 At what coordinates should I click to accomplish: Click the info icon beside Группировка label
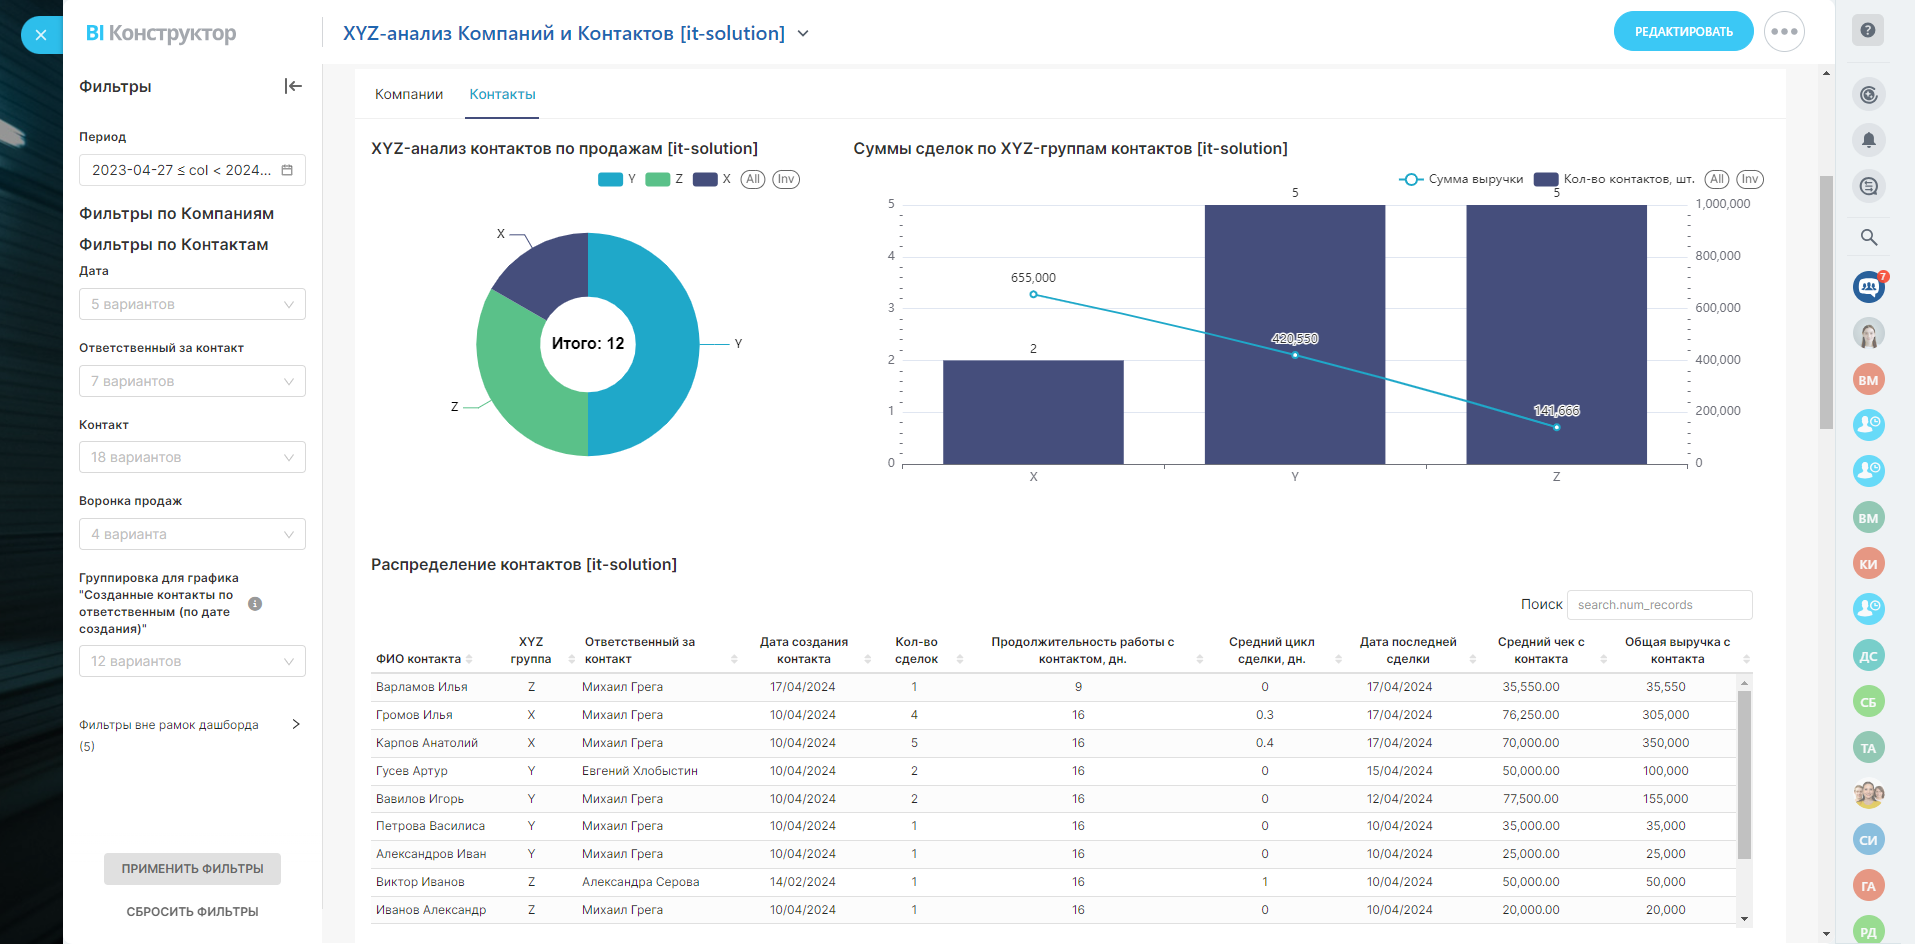[255, 604]
